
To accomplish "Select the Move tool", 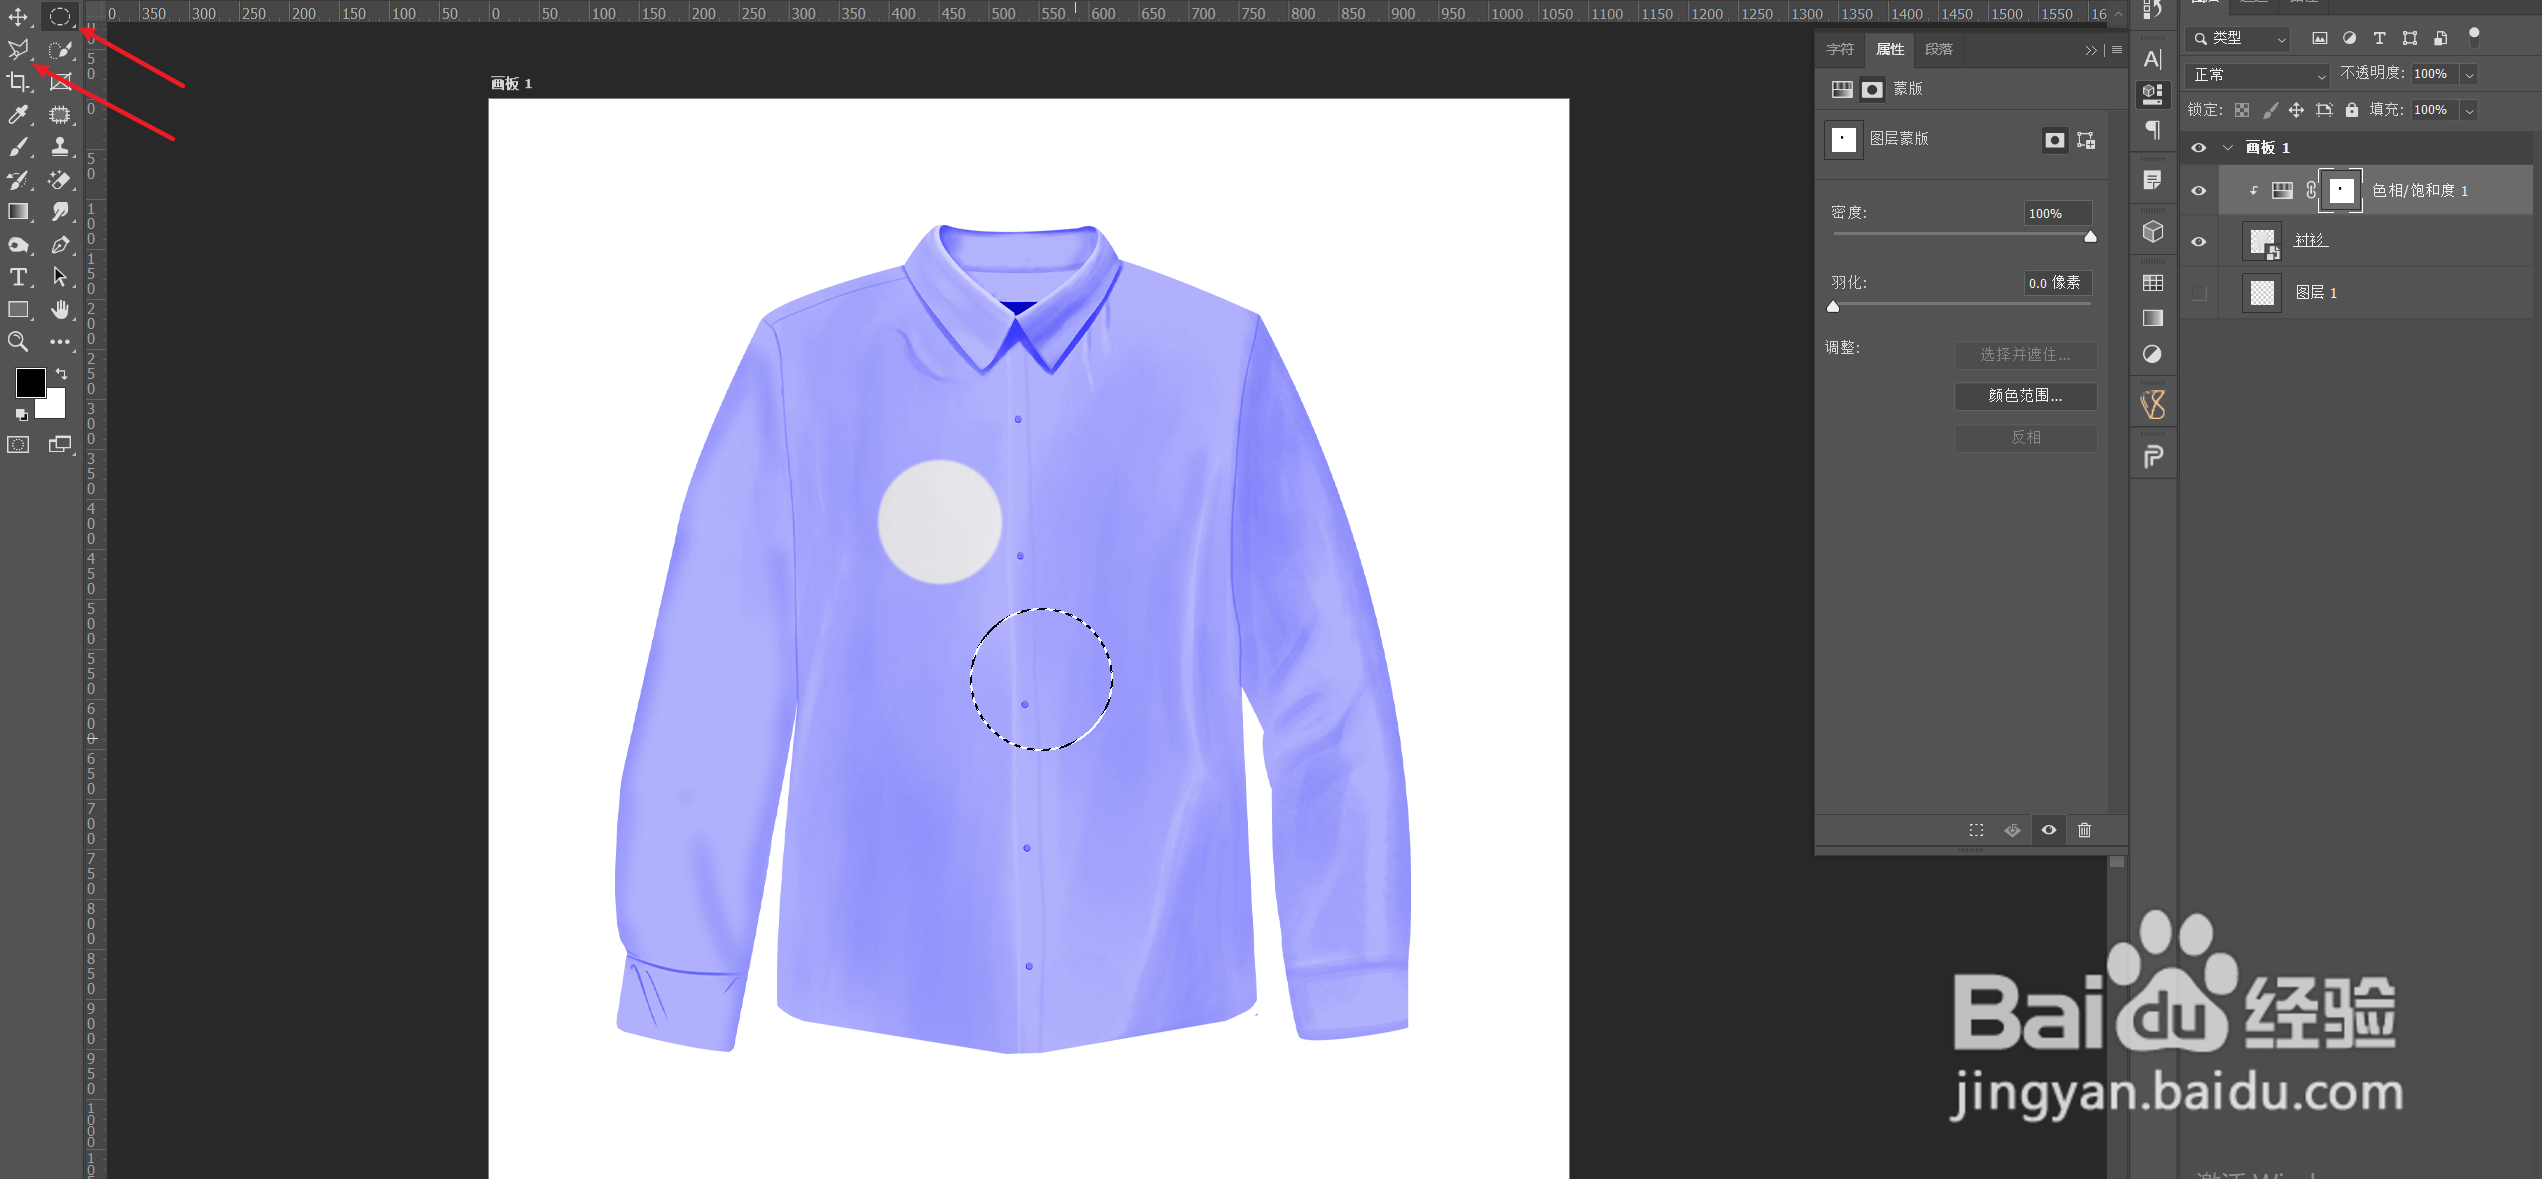I will pos(18,17).
